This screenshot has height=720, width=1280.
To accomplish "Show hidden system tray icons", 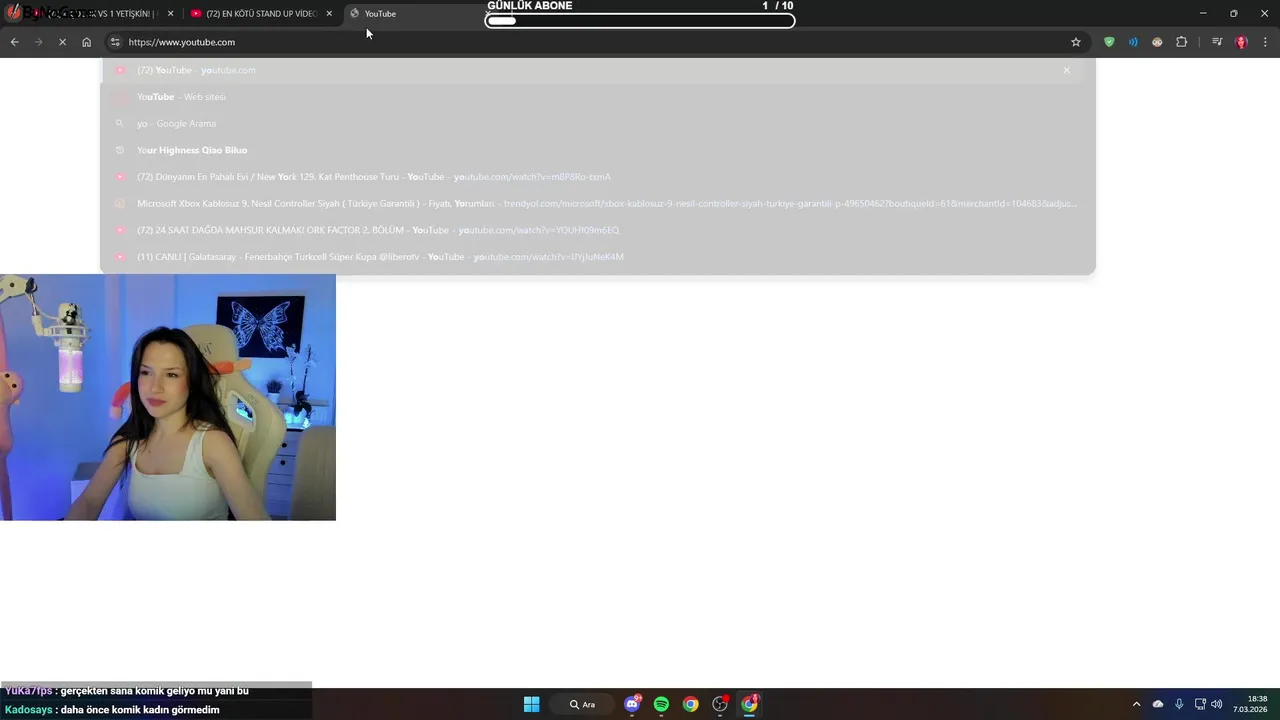I will click(x=1136, y=704).
